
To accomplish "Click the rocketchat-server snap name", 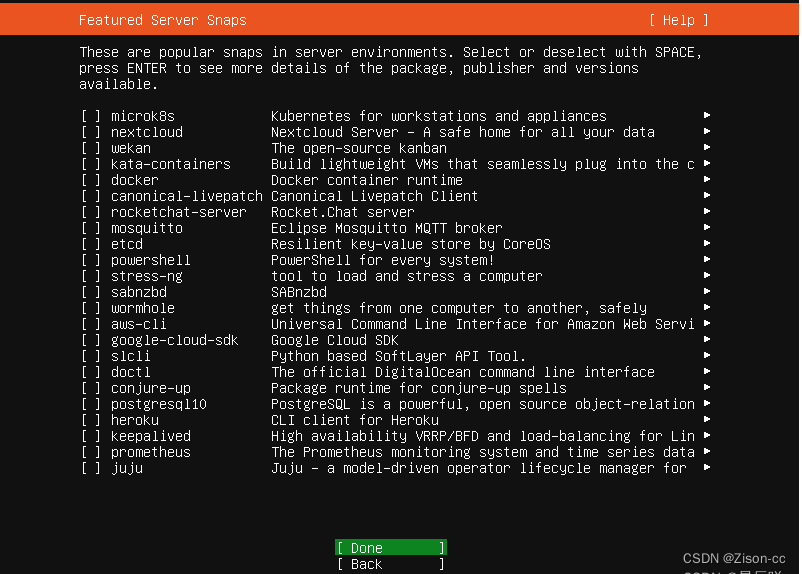I will tap(179, 212).
